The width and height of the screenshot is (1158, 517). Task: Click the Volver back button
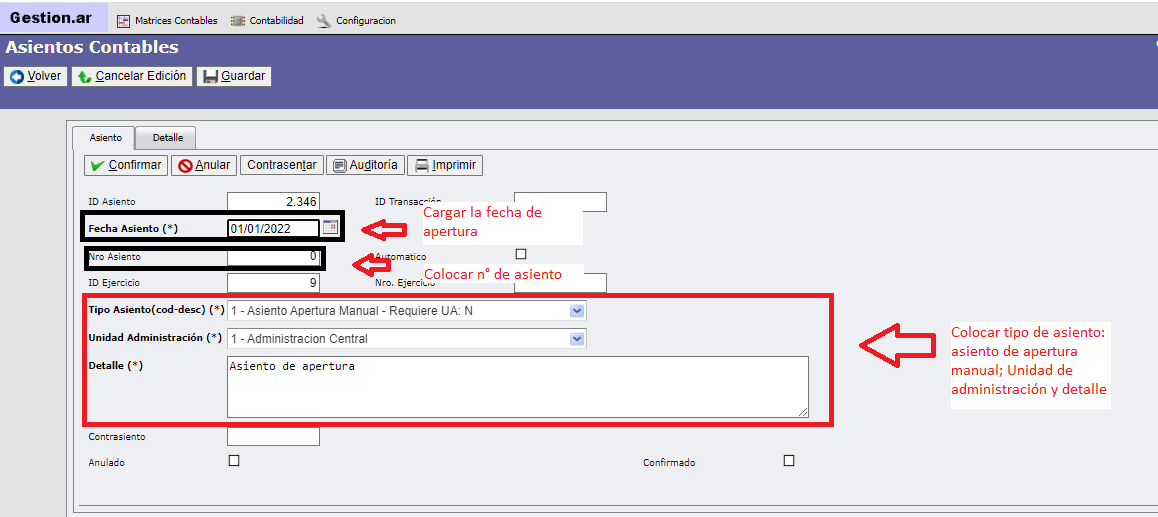click(x=36, y=76)
